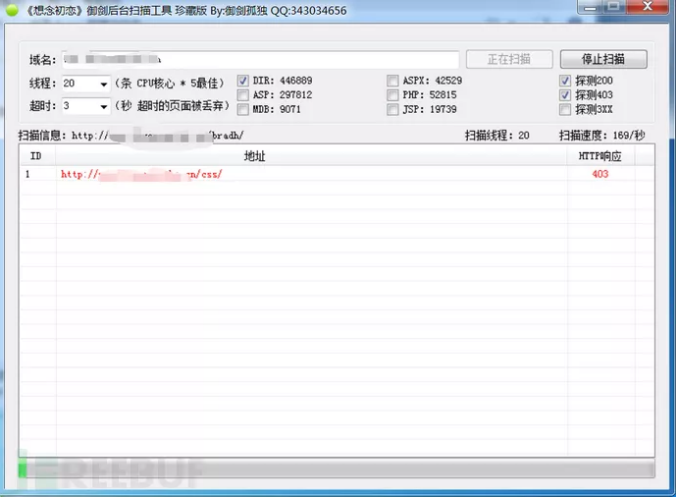Click ID cell 1 in results list
The height and width of the screenshot is (500, 676).
click(x=28, y=174)
